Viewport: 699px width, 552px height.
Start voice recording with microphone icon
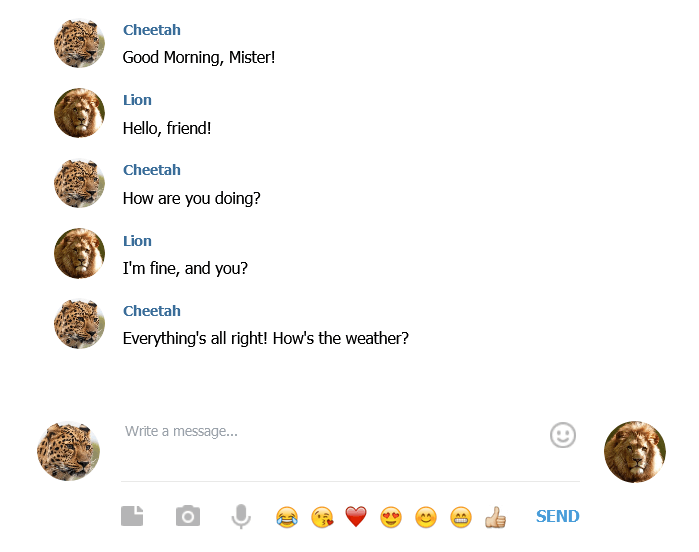coord(241,516)
